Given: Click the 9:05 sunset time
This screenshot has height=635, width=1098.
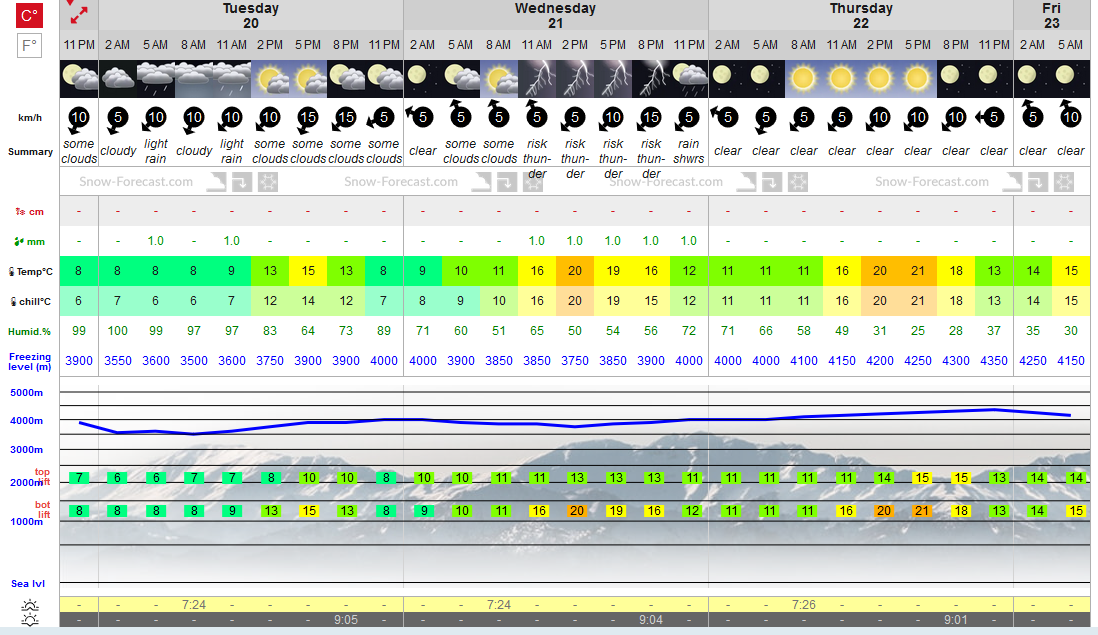Looking at the screenshot, I should click(346, 620).
